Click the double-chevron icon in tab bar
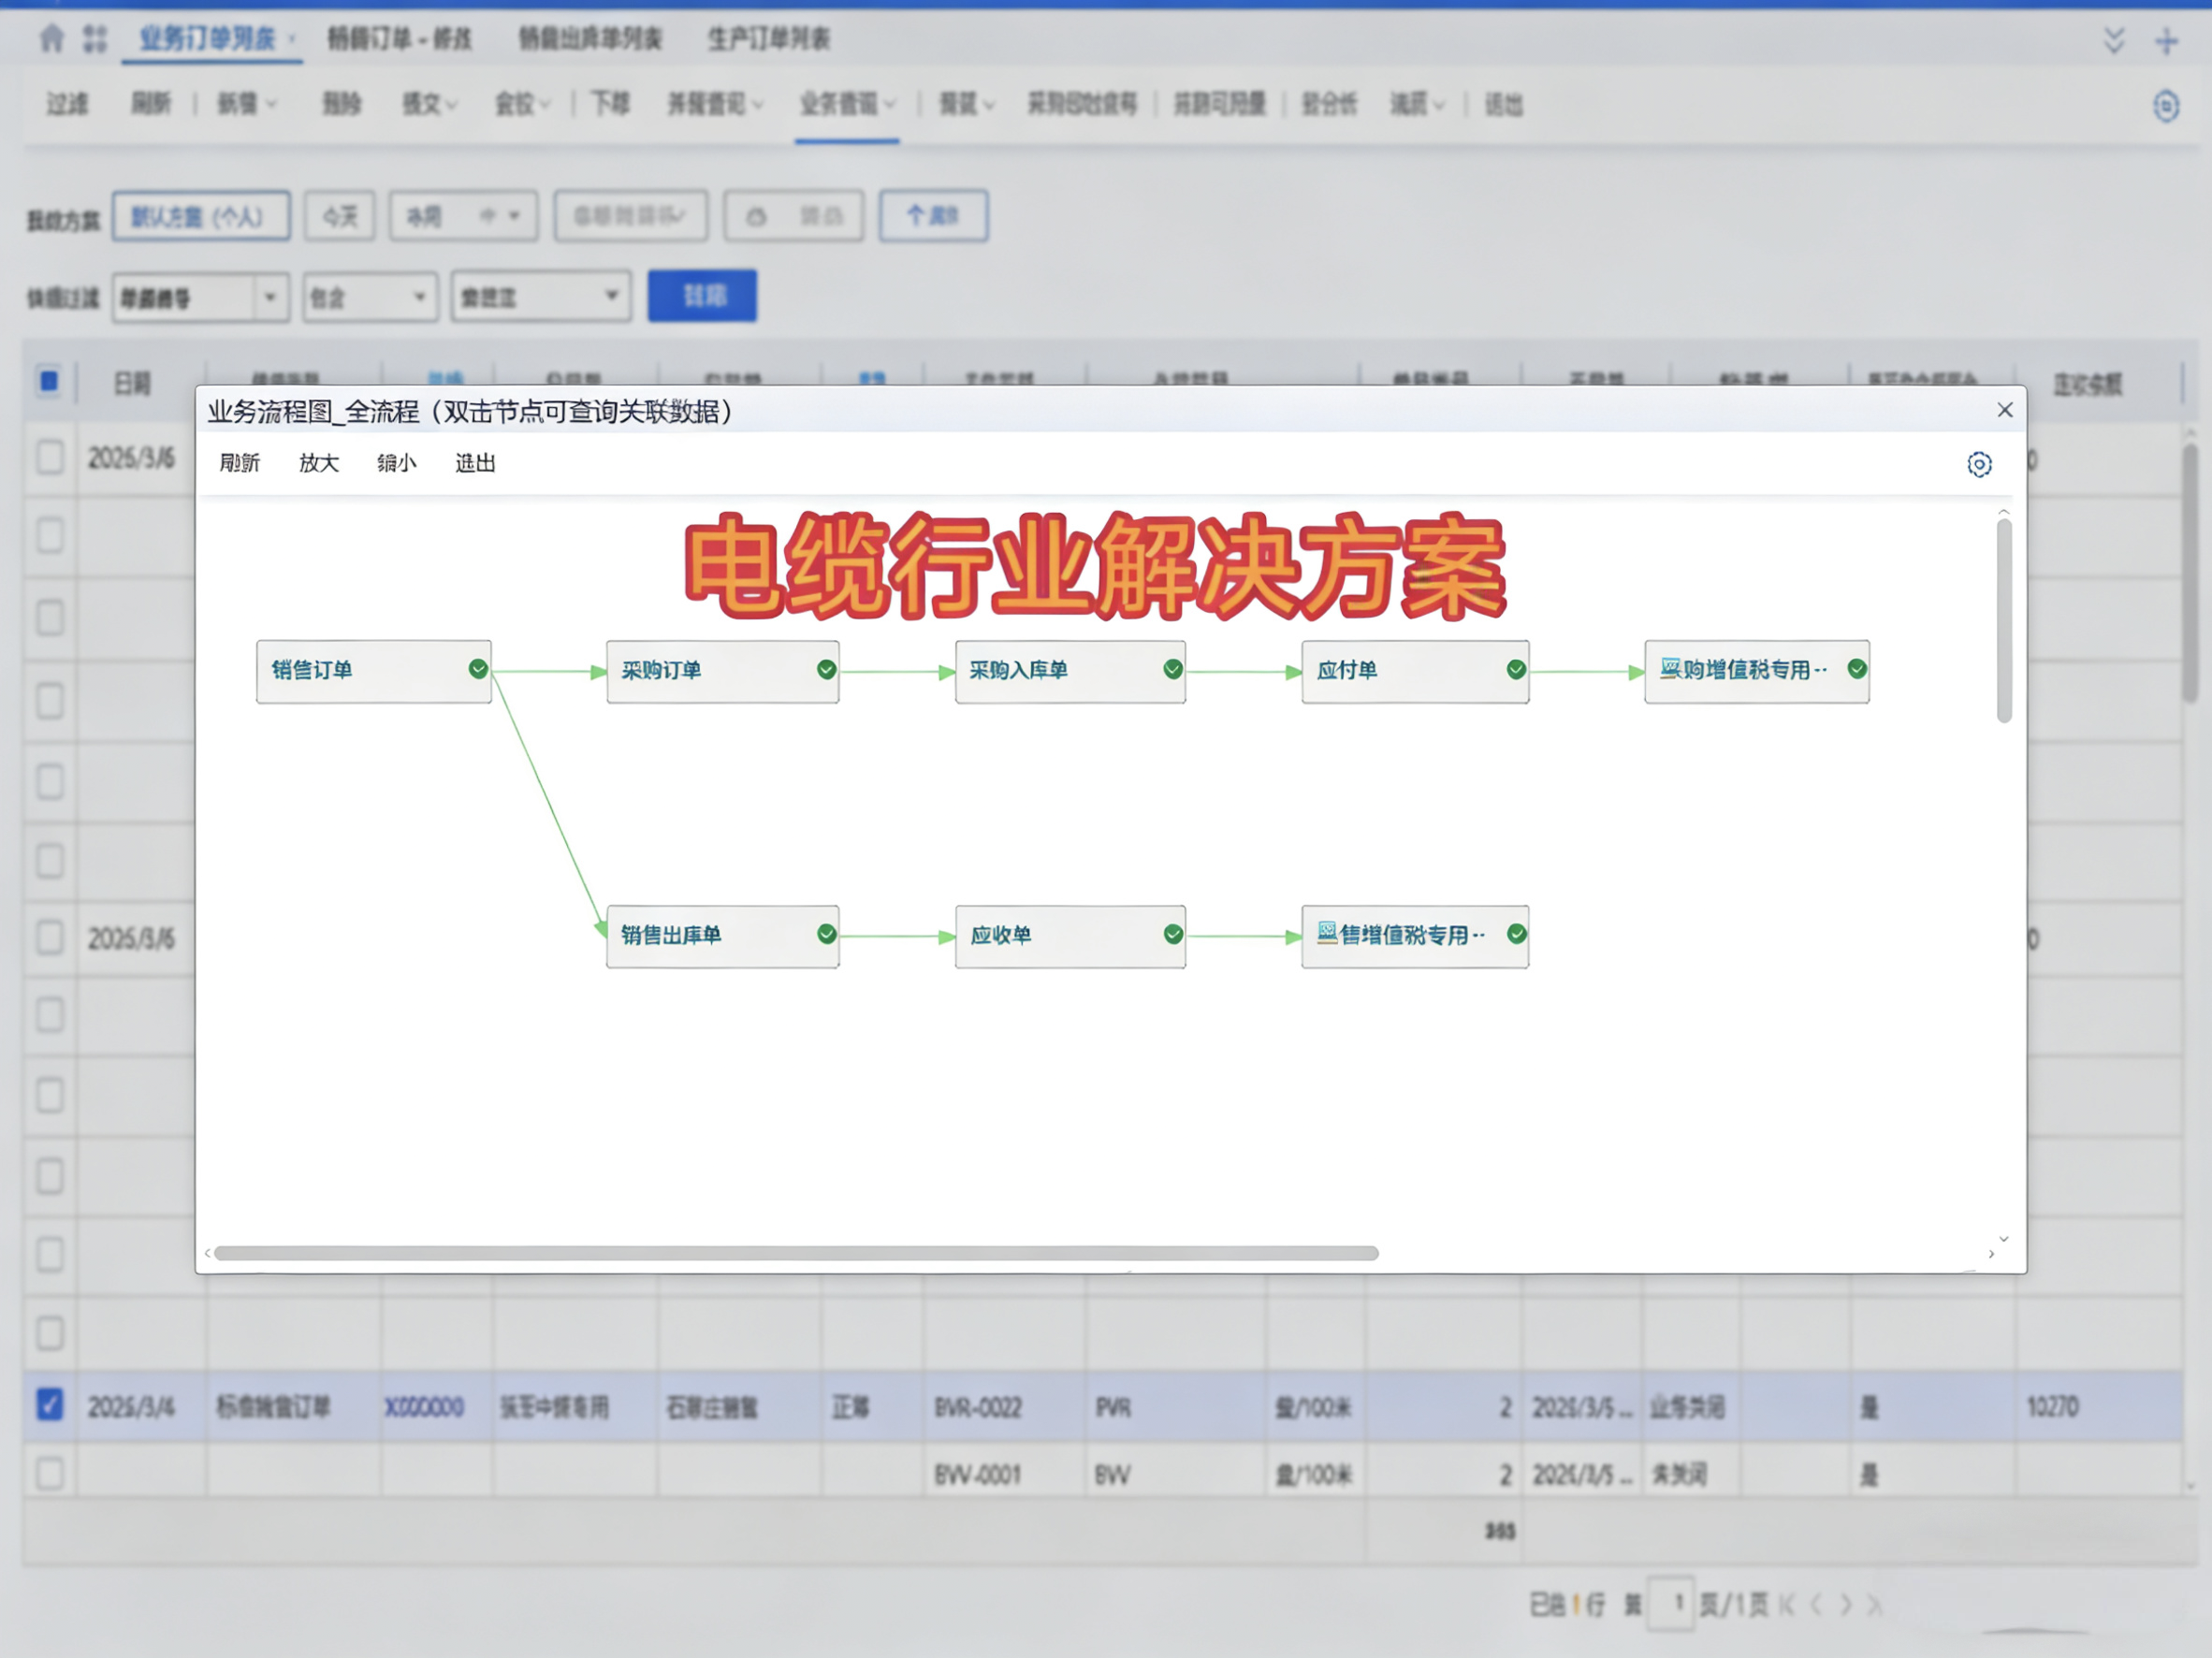This screenshot has width=2212, height=1658. (x=2114, y=41)
